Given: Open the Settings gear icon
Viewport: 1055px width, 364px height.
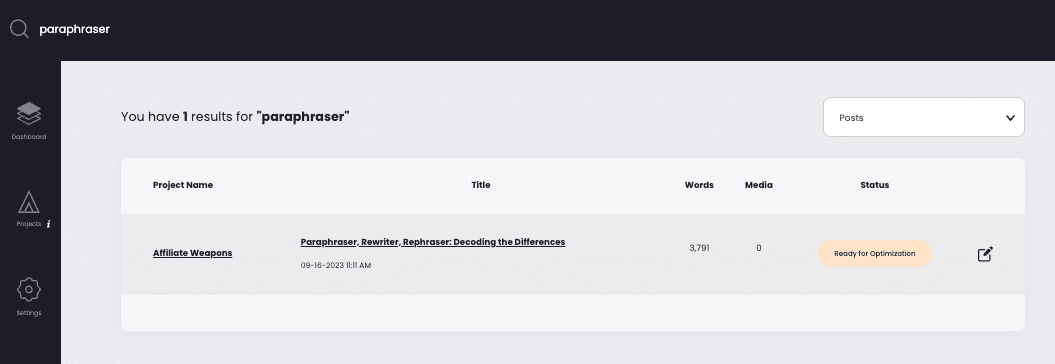Looking at the screenshot, I should [x=29, y=289].
